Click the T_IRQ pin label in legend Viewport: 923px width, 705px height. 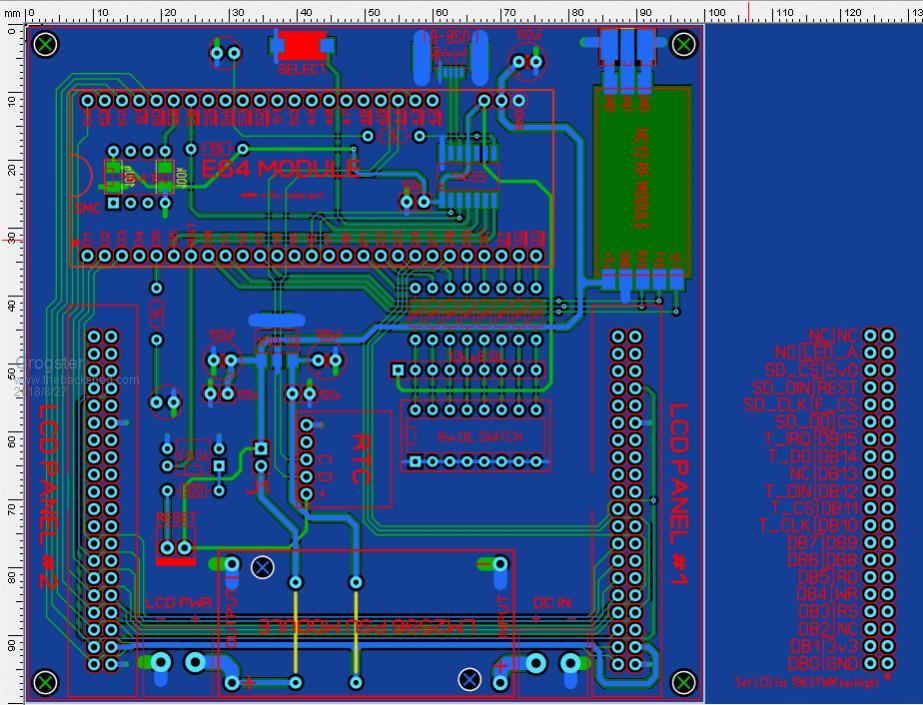pos(787,439)
